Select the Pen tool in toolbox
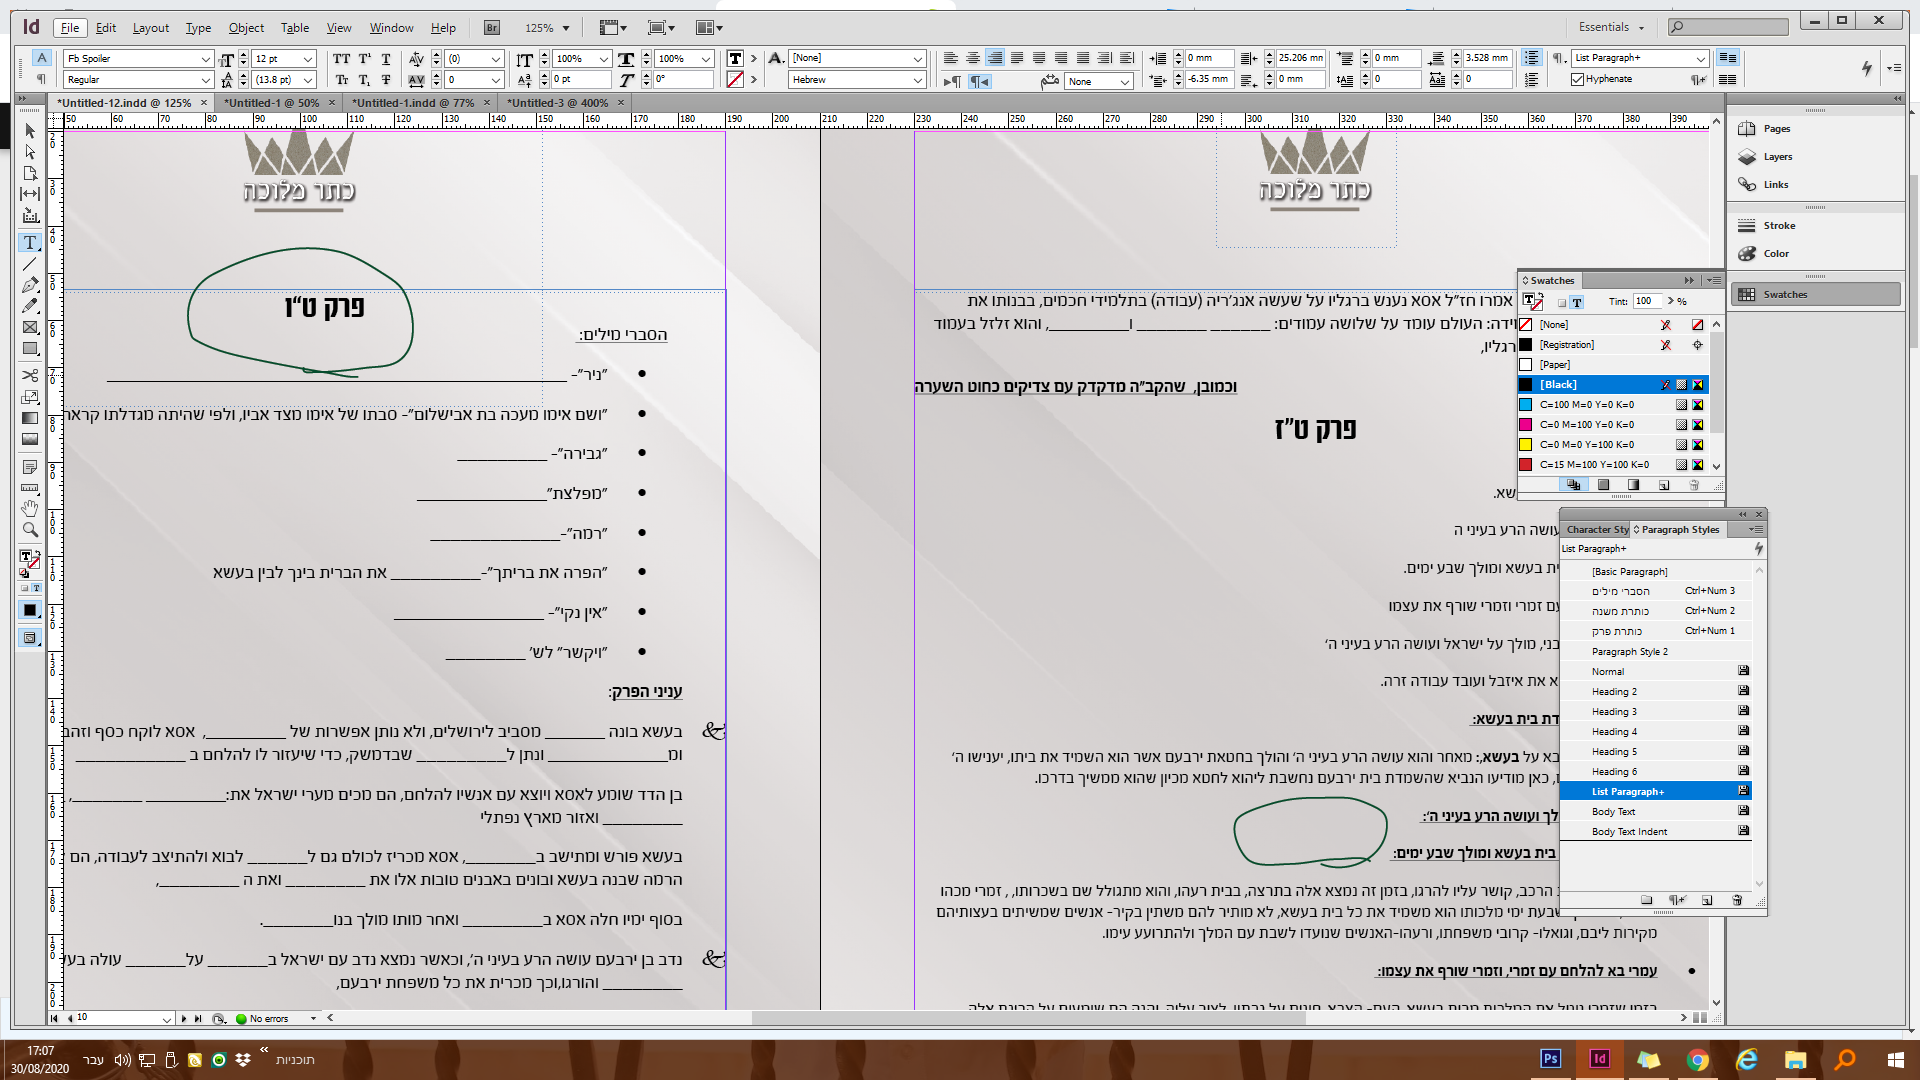 [30, 285]
